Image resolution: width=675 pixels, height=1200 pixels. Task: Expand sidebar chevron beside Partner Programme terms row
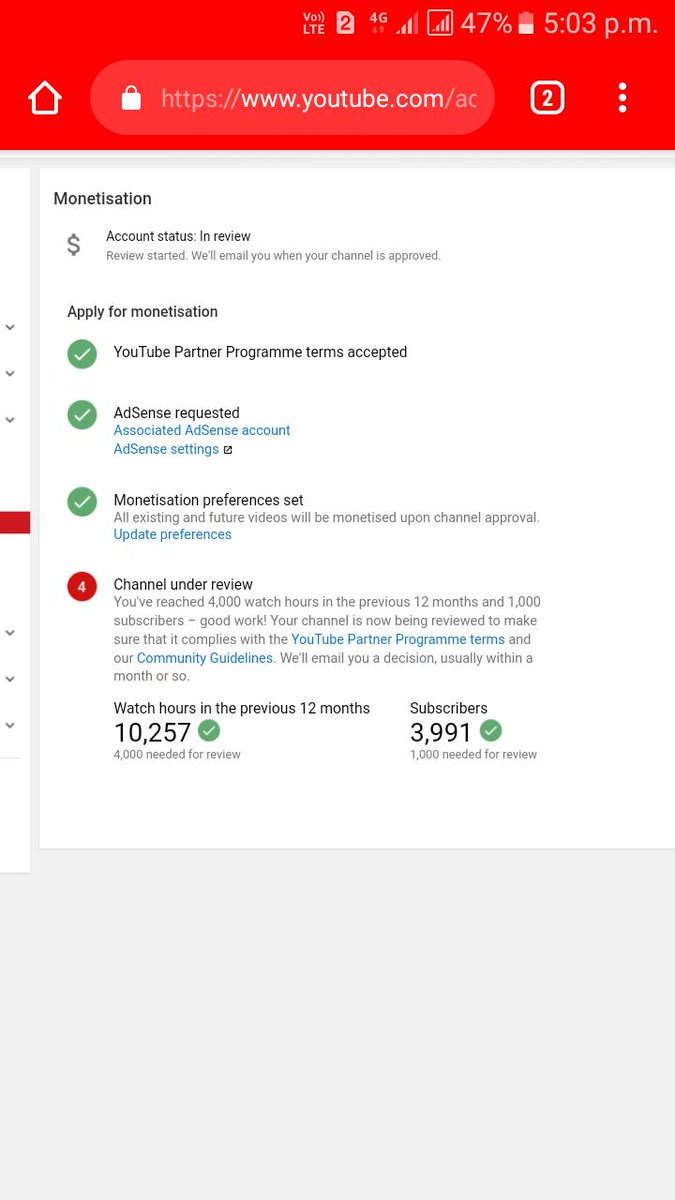pyautogui.click(x=10, y=373)
